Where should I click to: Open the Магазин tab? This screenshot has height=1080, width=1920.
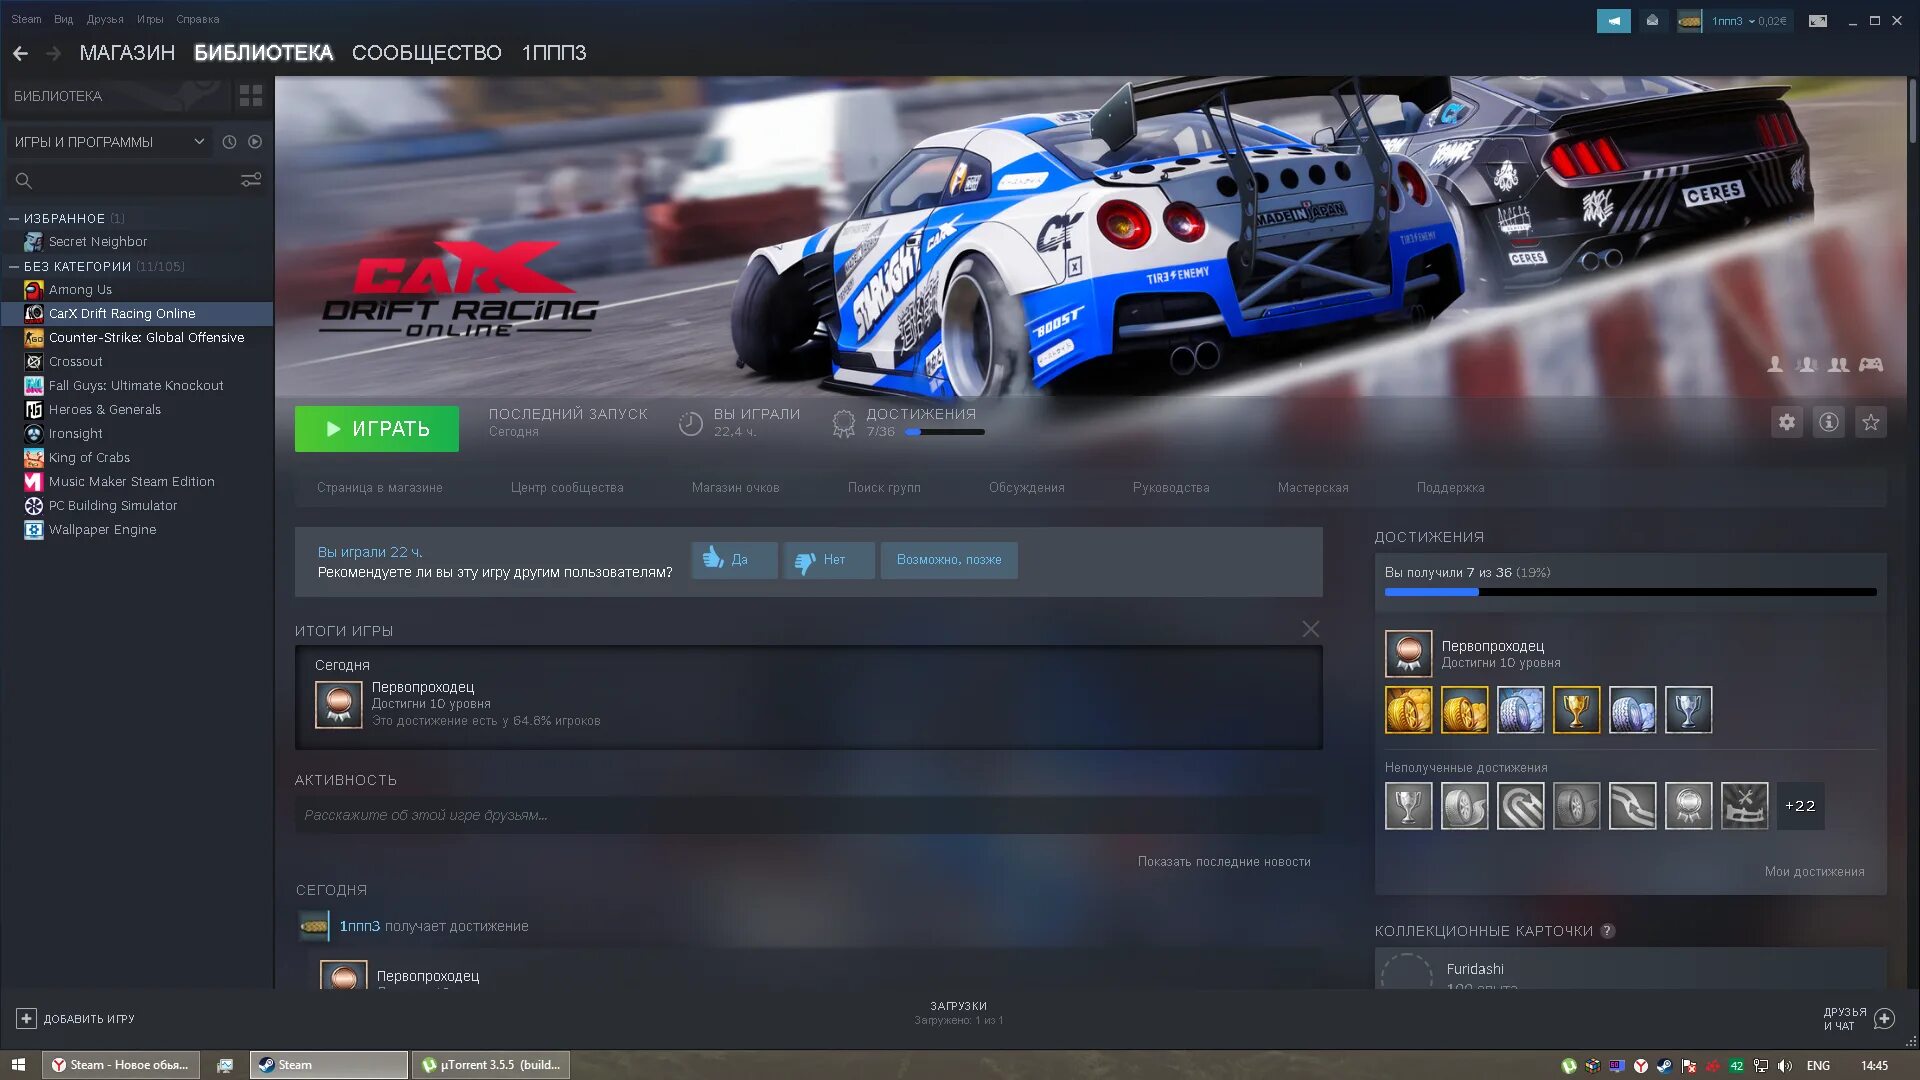(x=127, y=53)
